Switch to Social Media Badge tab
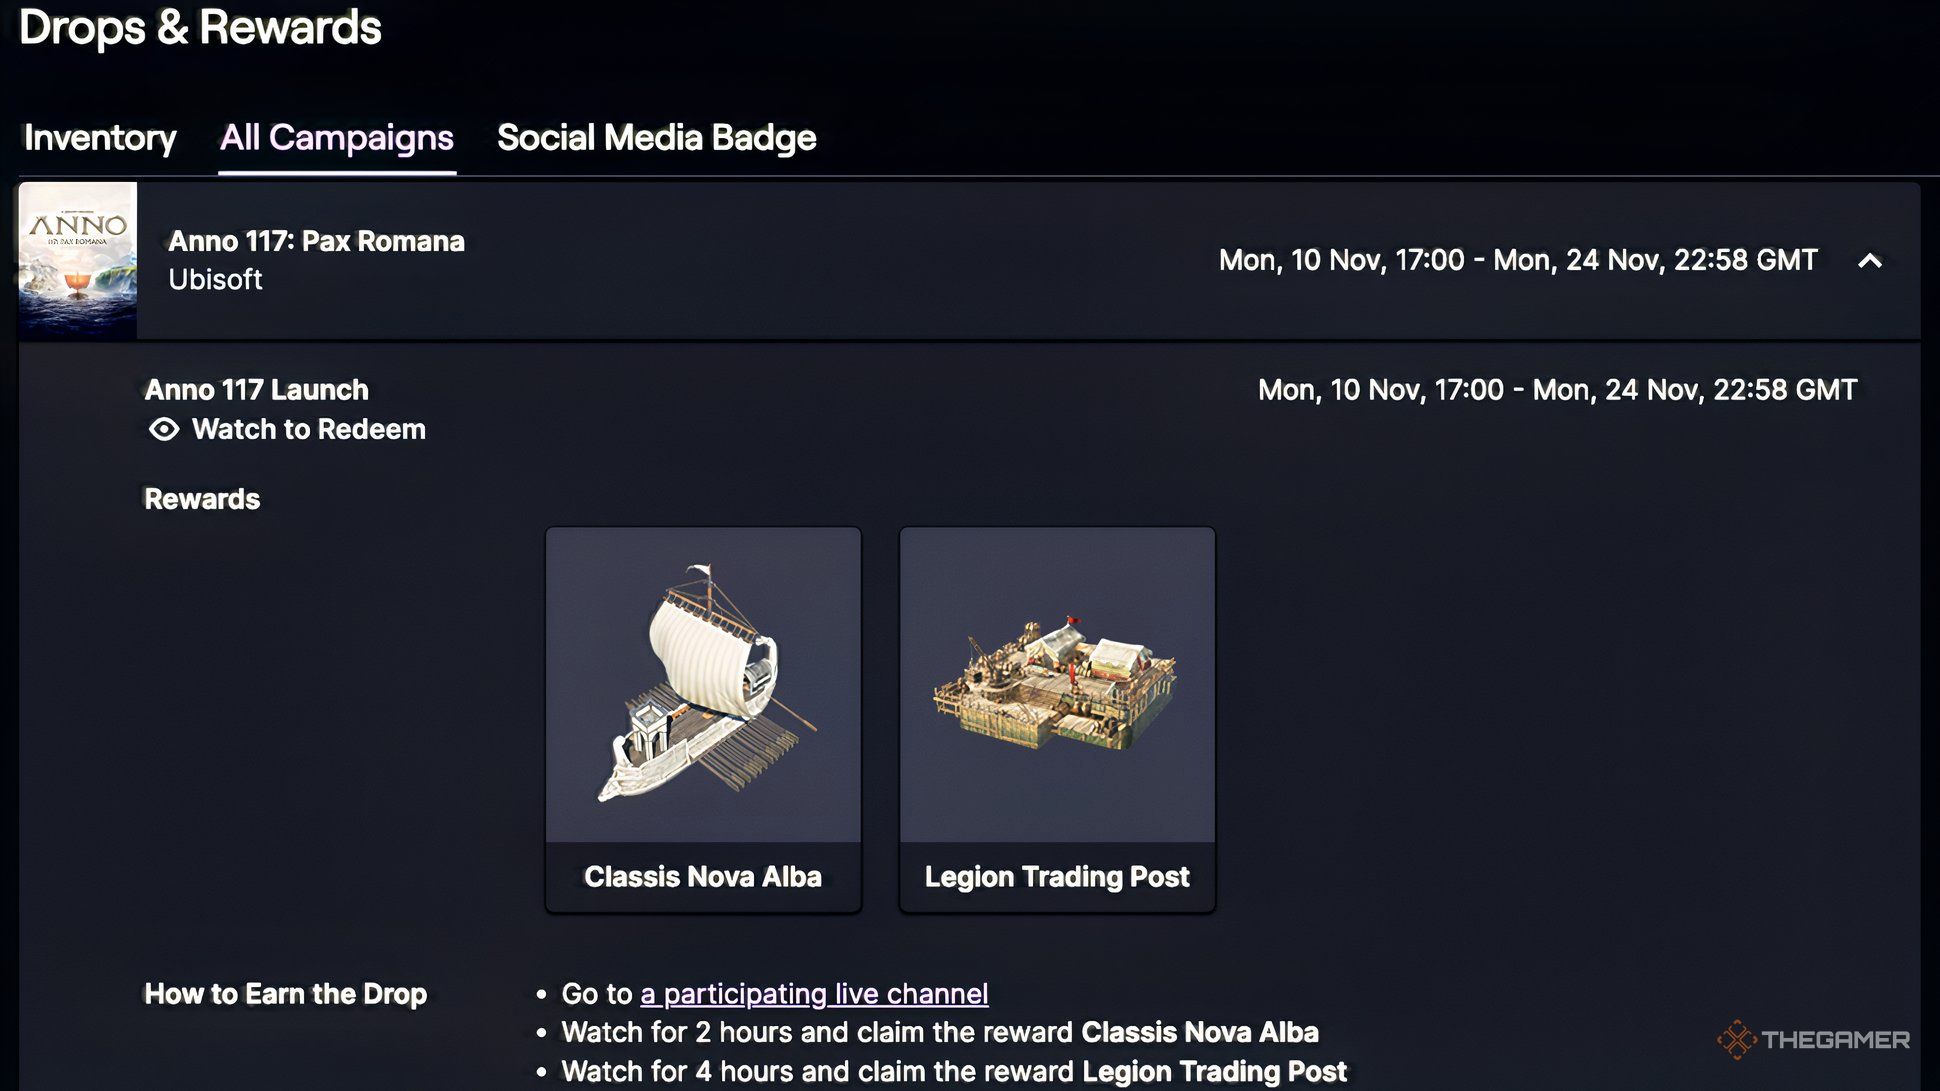The height and width of the screenshot is (1091, 1940). (656, 138)
